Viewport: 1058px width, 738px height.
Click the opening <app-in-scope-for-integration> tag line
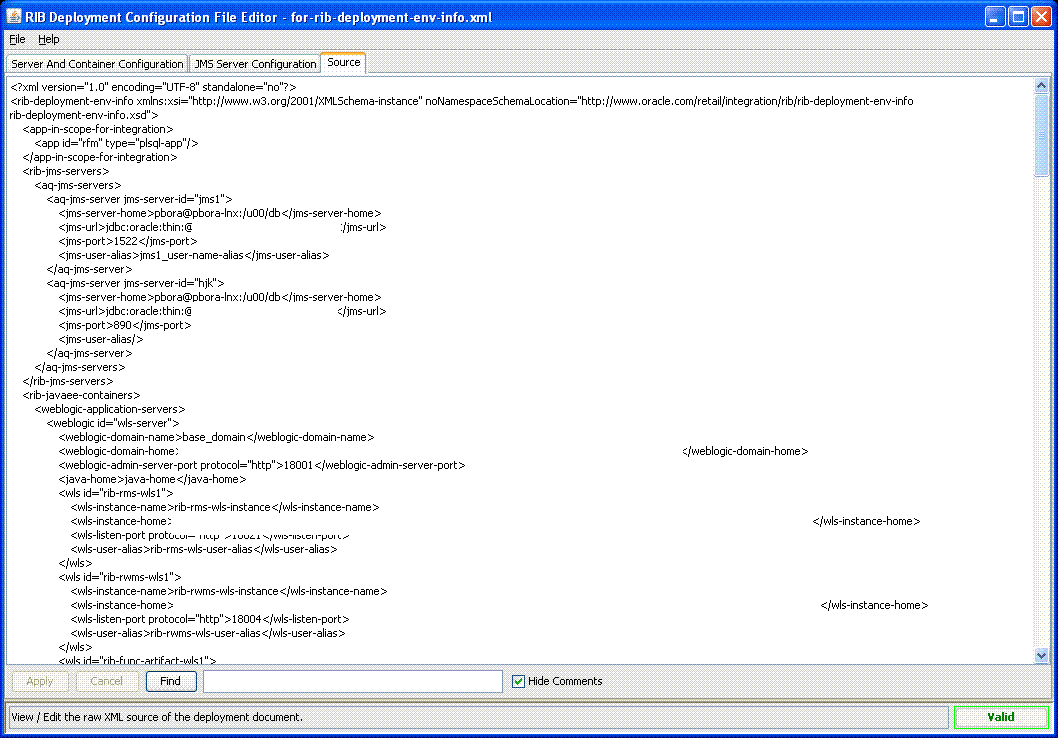(98, 130)
